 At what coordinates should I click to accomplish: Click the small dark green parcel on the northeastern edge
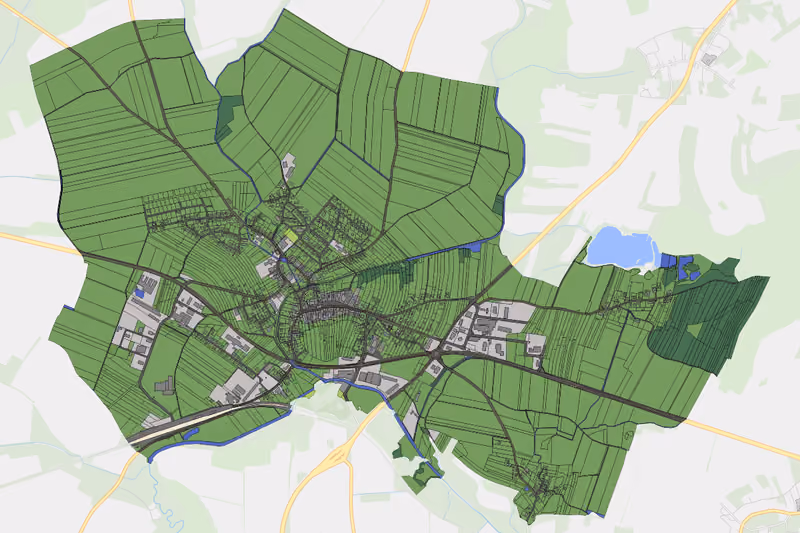[x=497, y=204]
